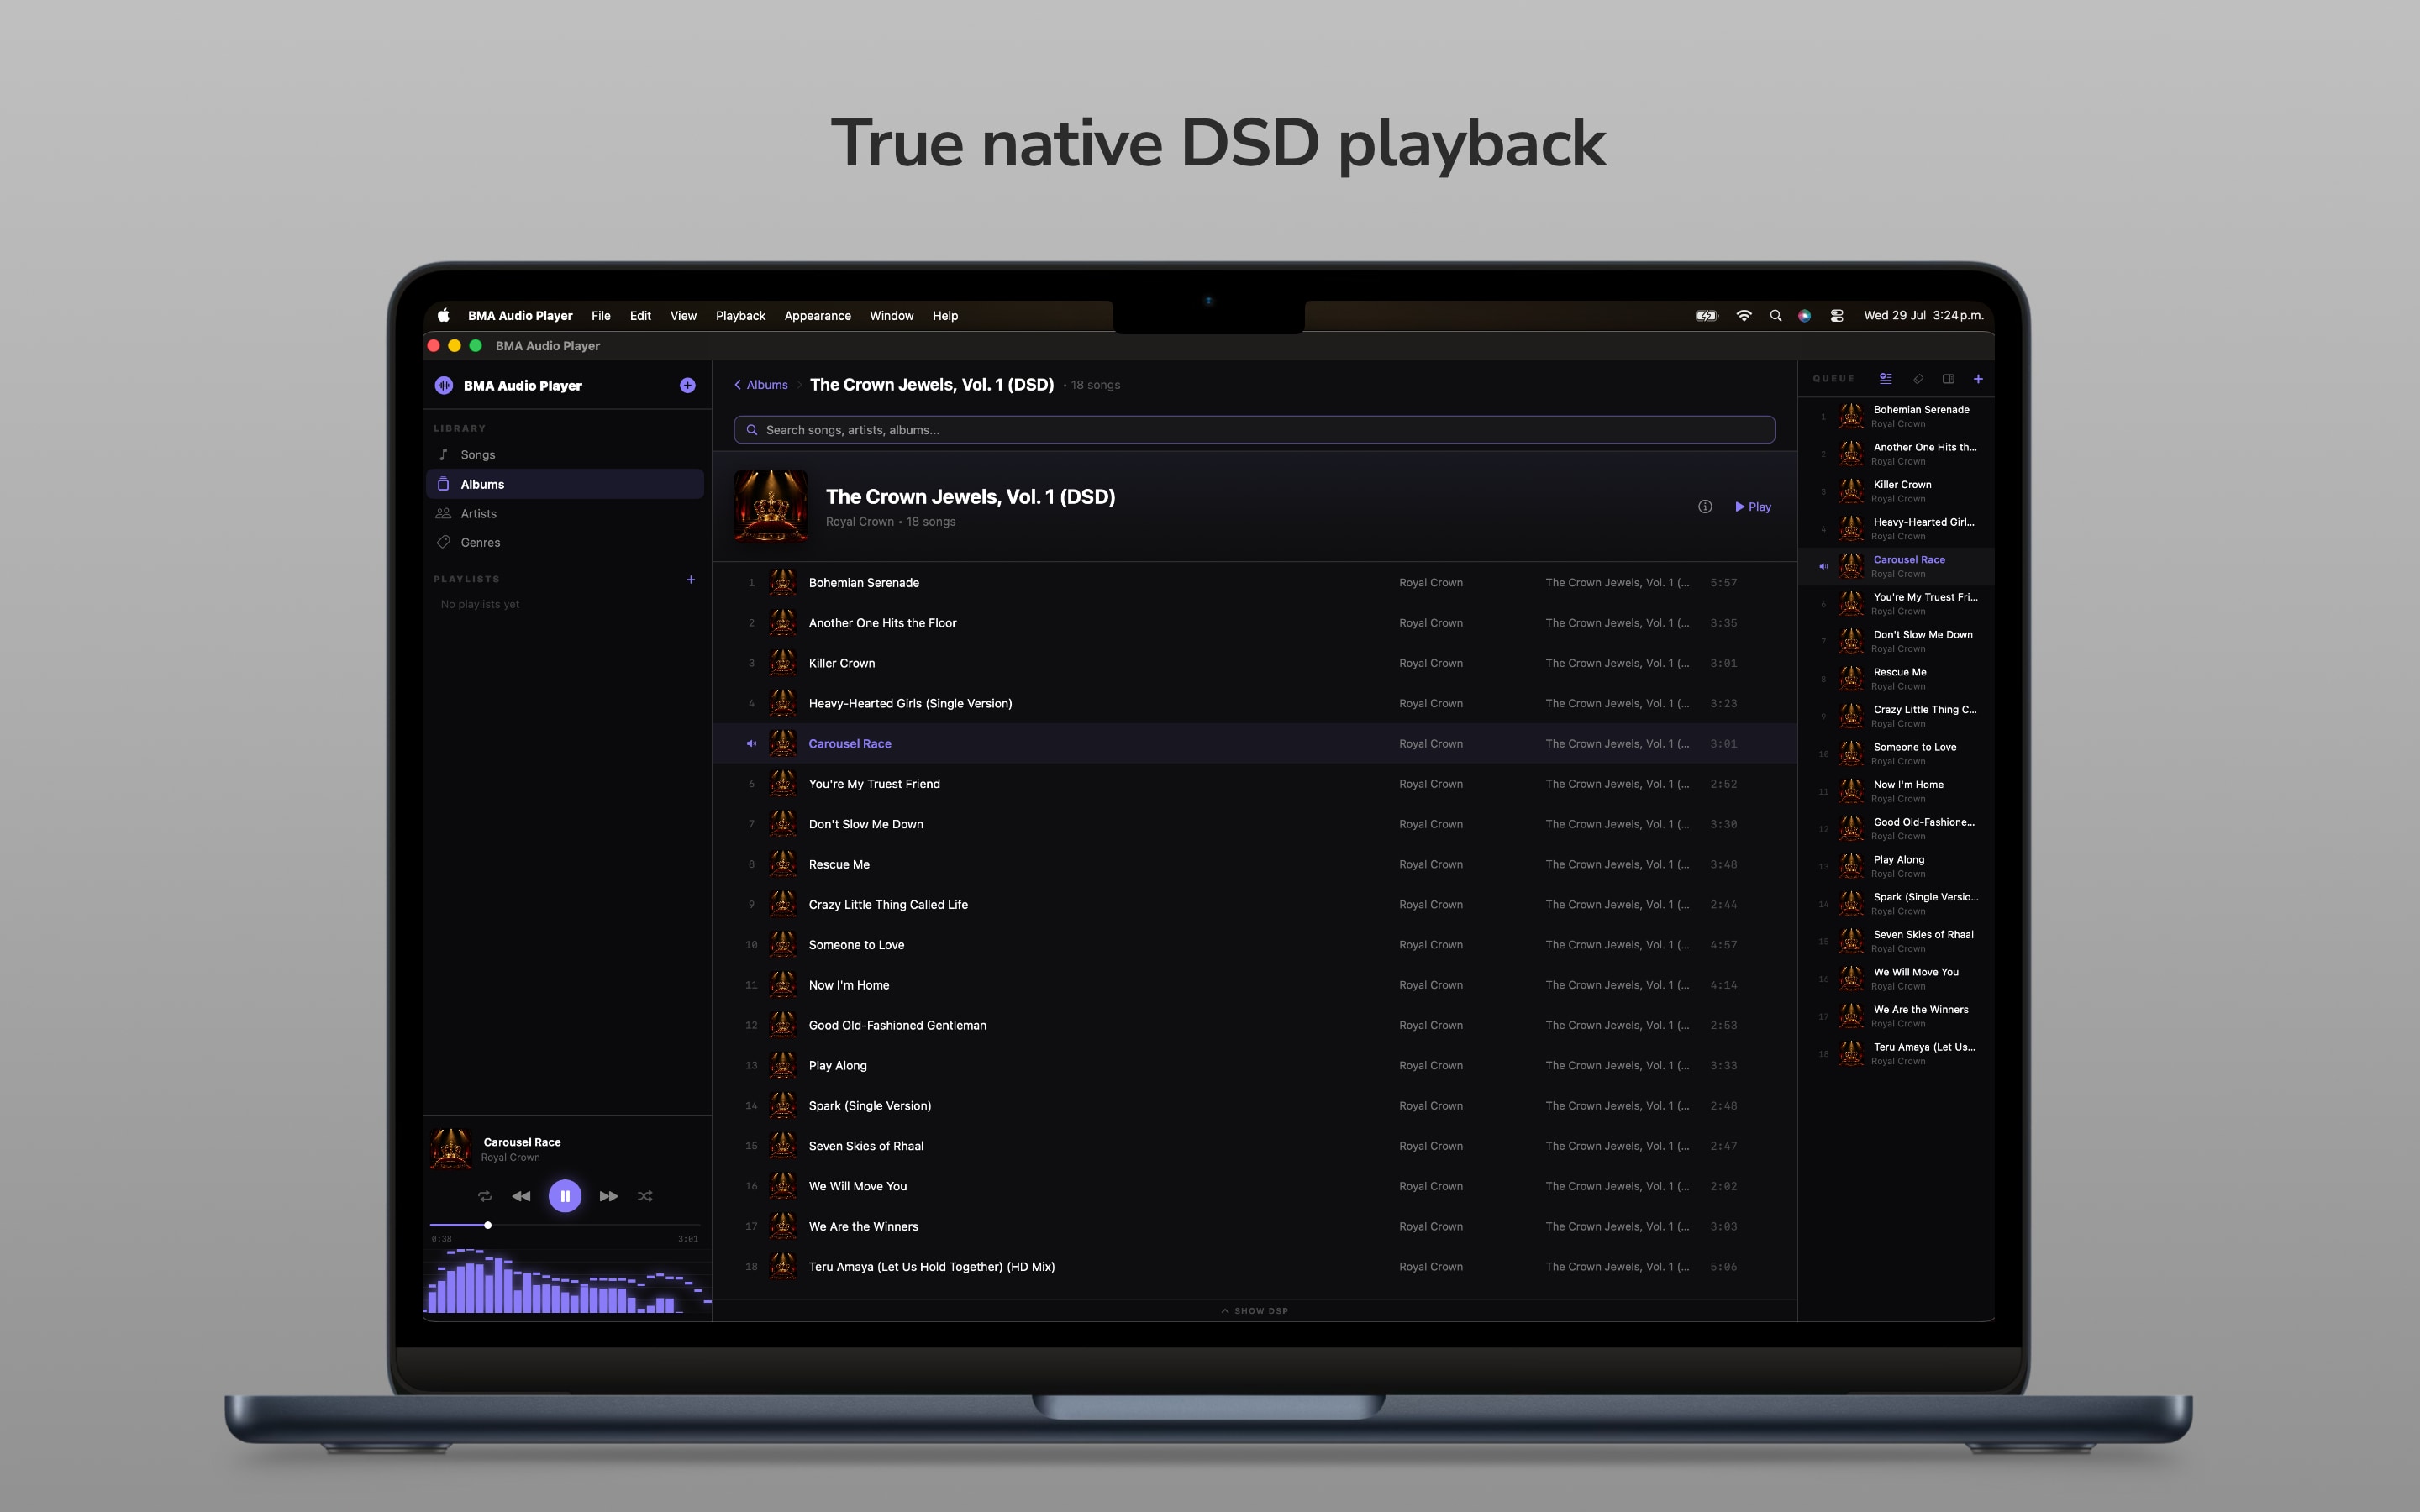Viewport: 2420px width, 1512px height.
Task: Open the Appearance menu
Action: pos(818,316)
